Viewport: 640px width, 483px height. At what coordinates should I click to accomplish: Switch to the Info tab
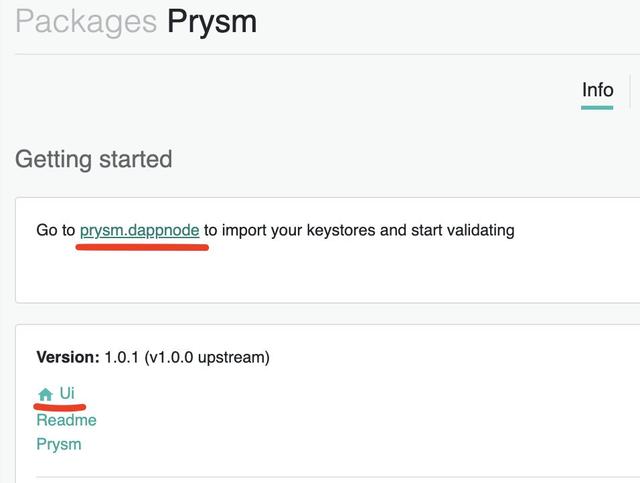pos(598,90)
